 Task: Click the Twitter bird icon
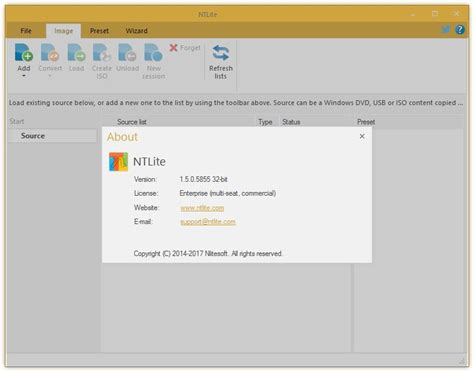pos(446,29)
